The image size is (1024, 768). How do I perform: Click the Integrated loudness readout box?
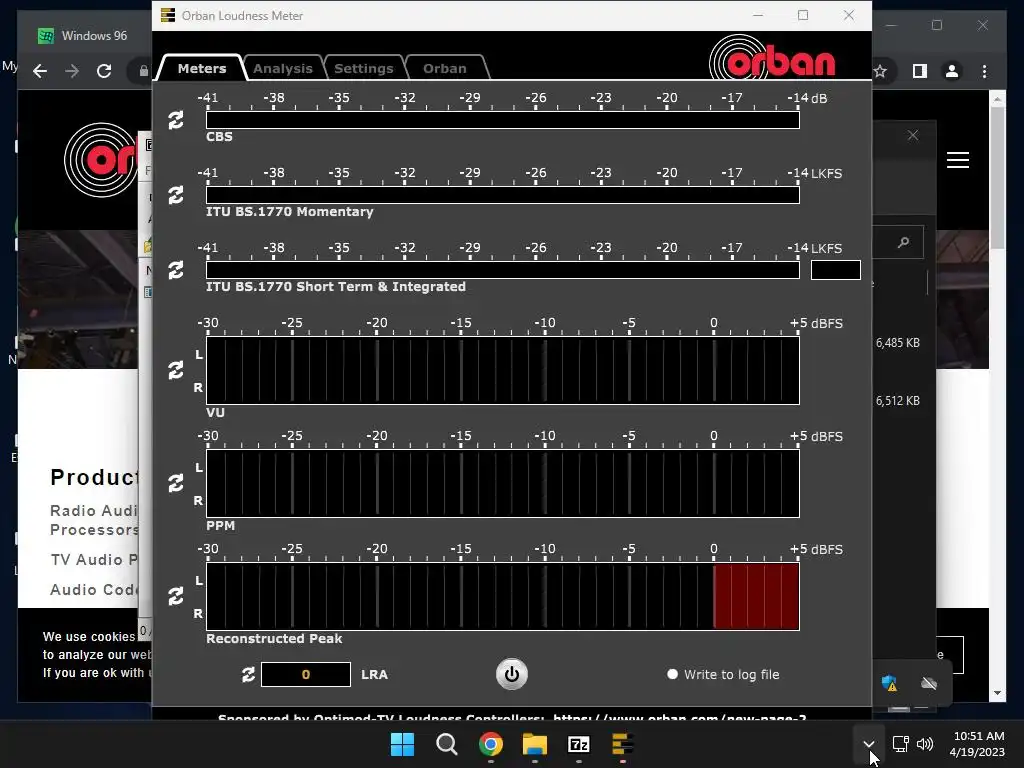(x=835, y=270)
